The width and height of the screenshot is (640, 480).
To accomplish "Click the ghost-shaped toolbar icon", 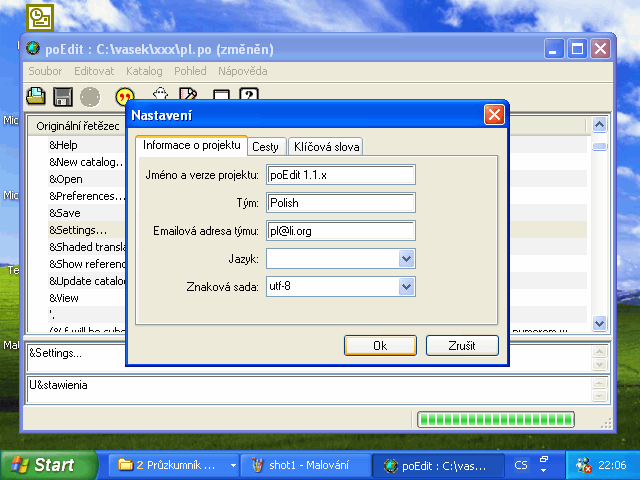I will coord(159,96).
